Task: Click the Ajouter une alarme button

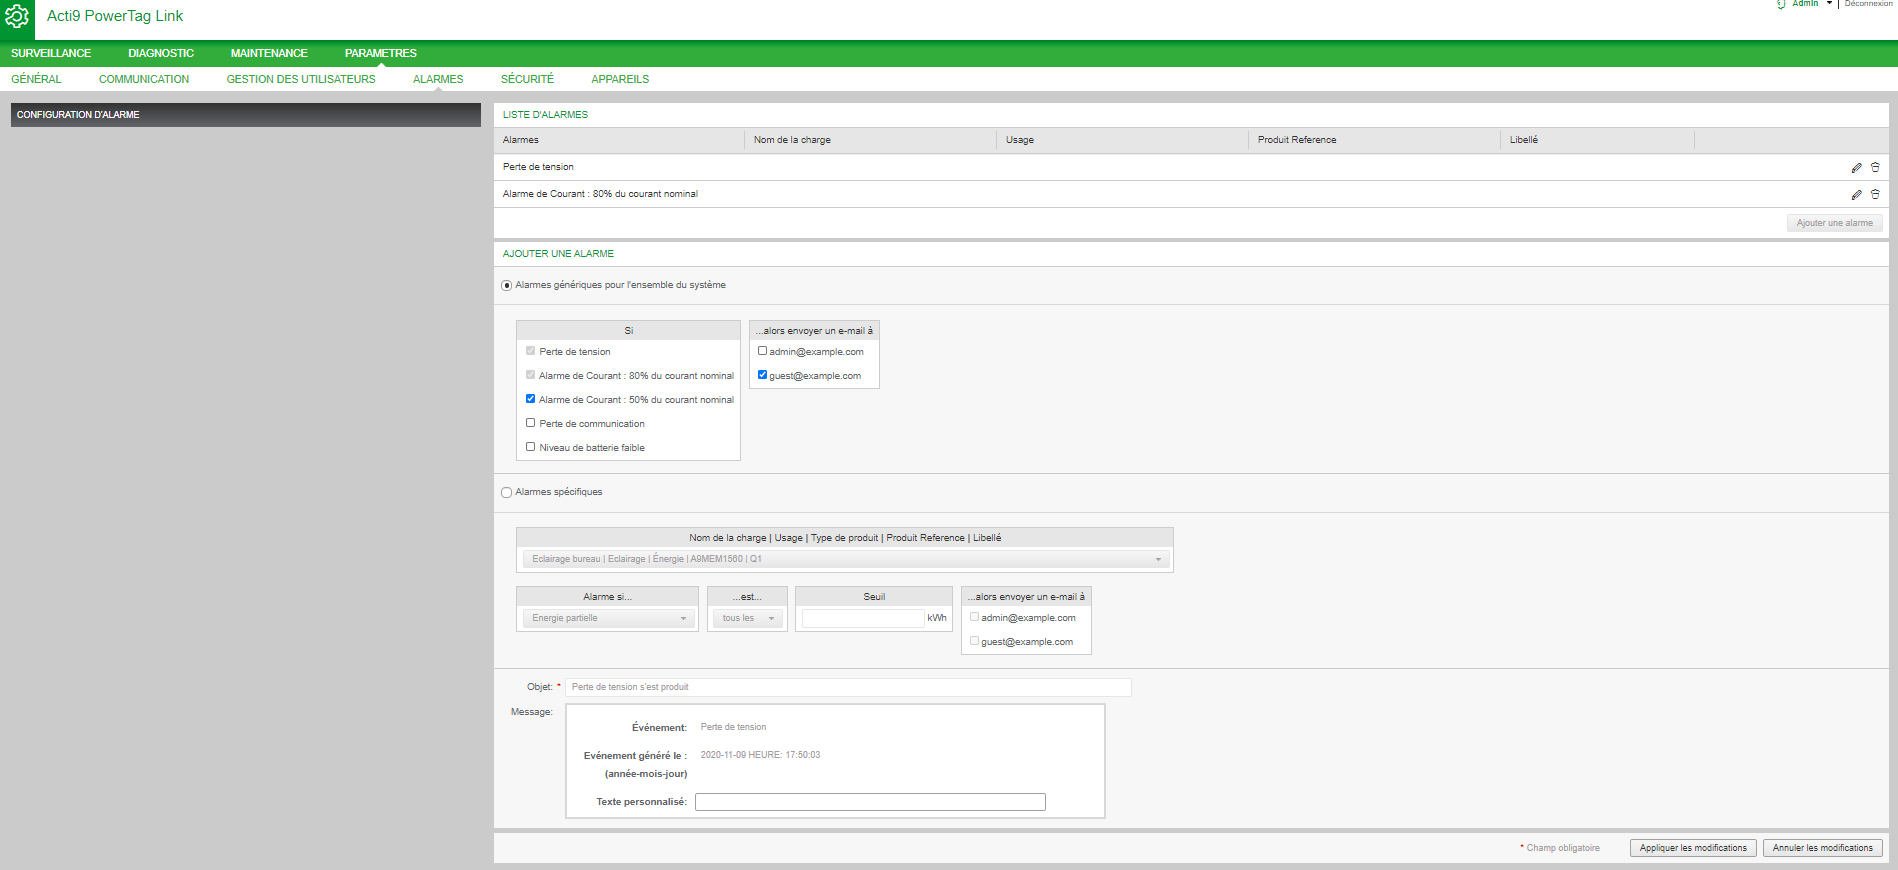Action: (1834, 223)
